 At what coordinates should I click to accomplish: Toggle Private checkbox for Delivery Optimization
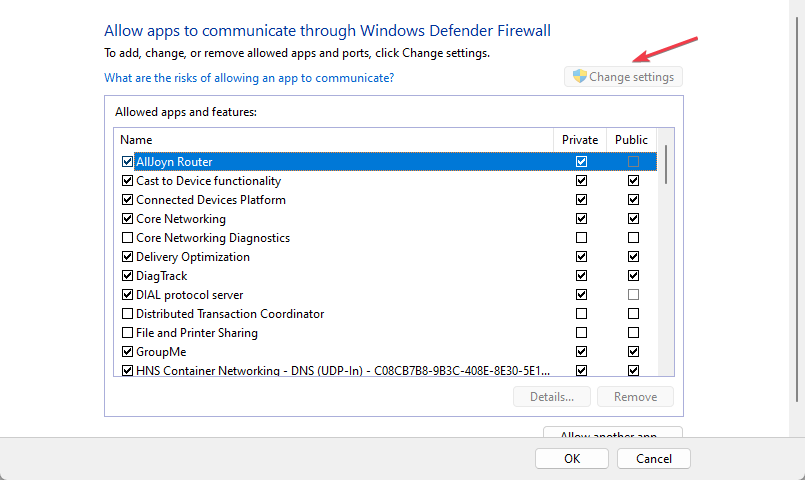tap(581, 257)
